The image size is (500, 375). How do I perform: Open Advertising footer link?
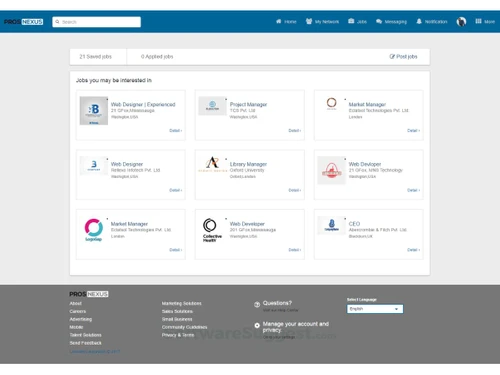[x=81, y=319]
